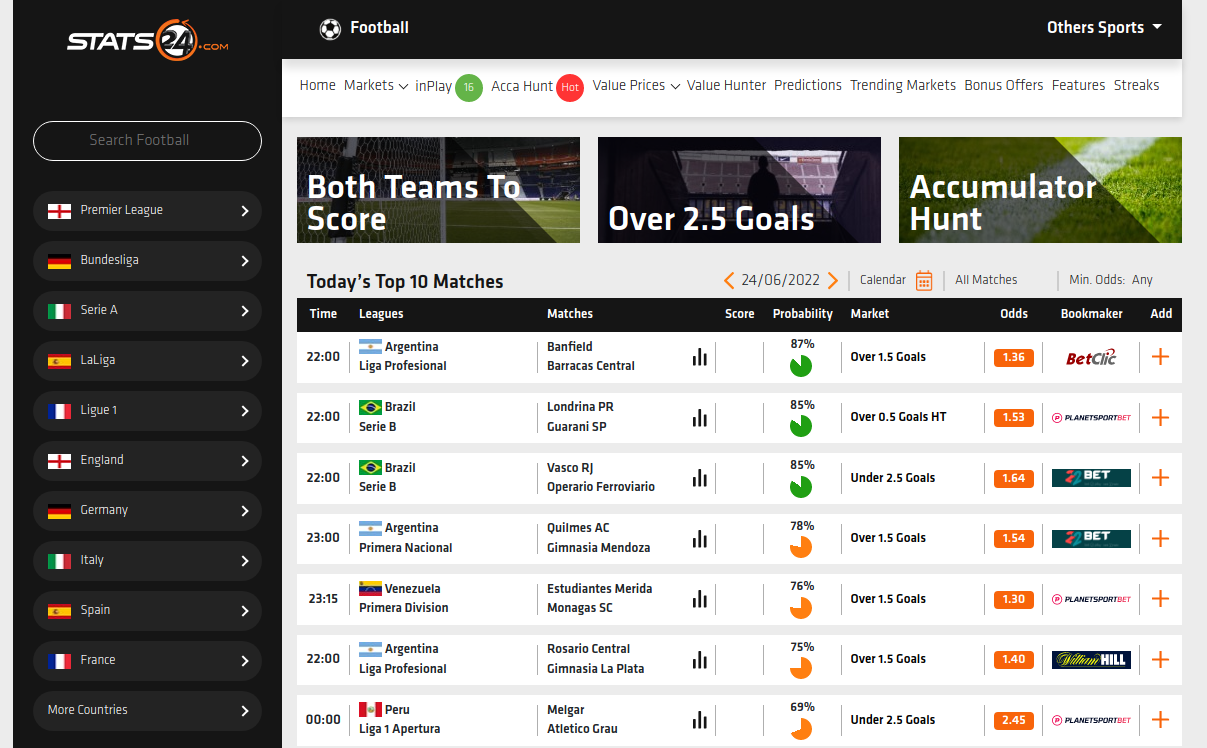This screenshot has height=748, width=1207.
Task: Open Bonus Offers menu item
Action: [x=1004, y=86]
